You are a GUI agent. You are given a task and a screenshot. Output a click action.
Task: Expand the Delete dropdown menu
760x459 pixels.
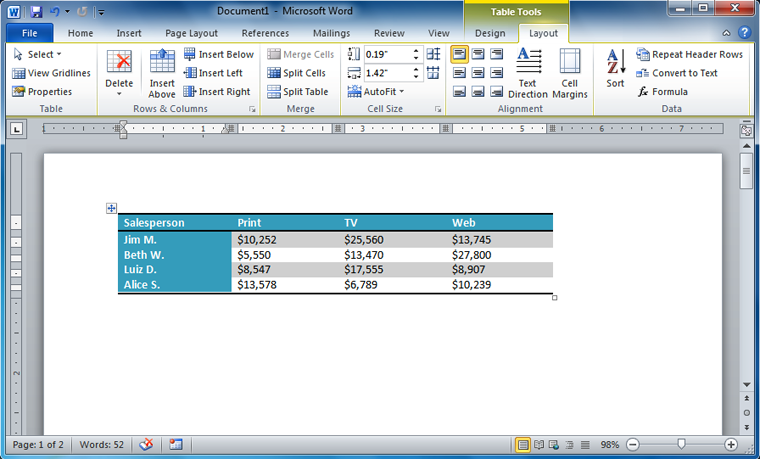click(119, 84)
